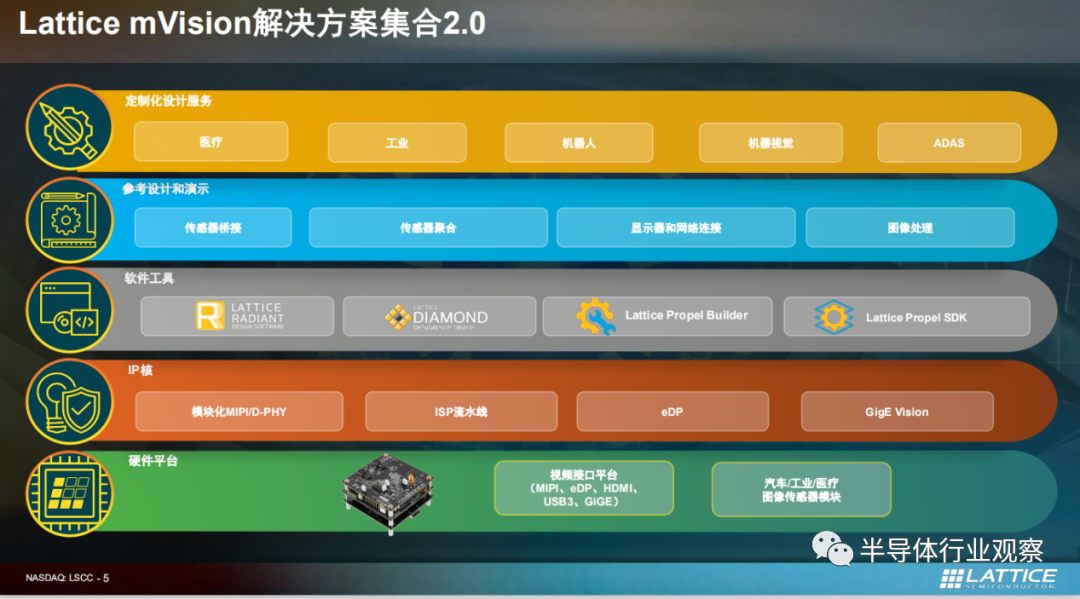This screenshot has width=1080, height=599.
Task: Select the 机器视觉 box
Action: pyautogui.click(x=771, y=143)
